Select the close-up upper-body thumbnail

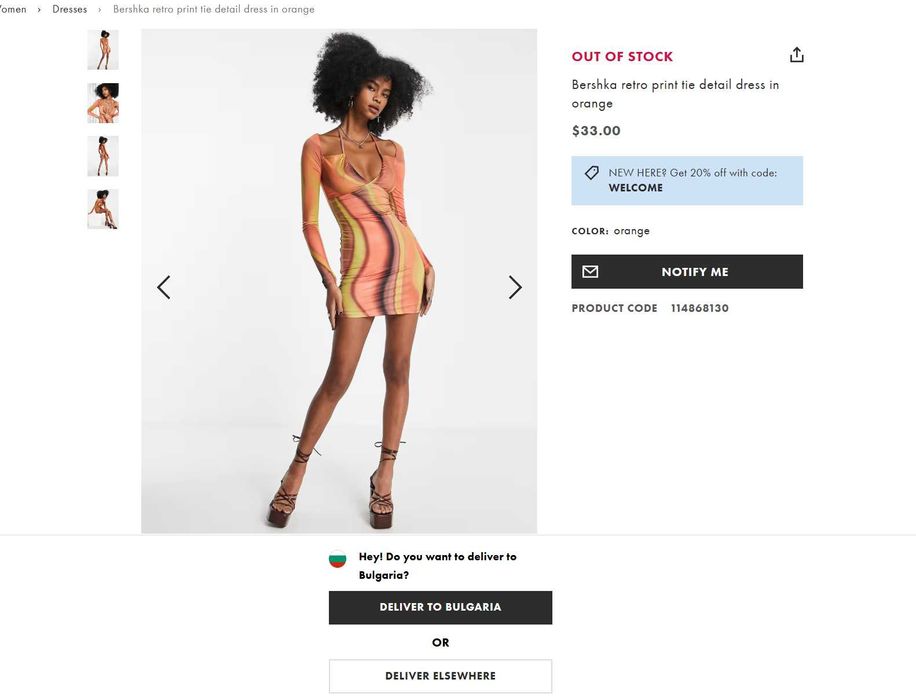tap(103, 103)
